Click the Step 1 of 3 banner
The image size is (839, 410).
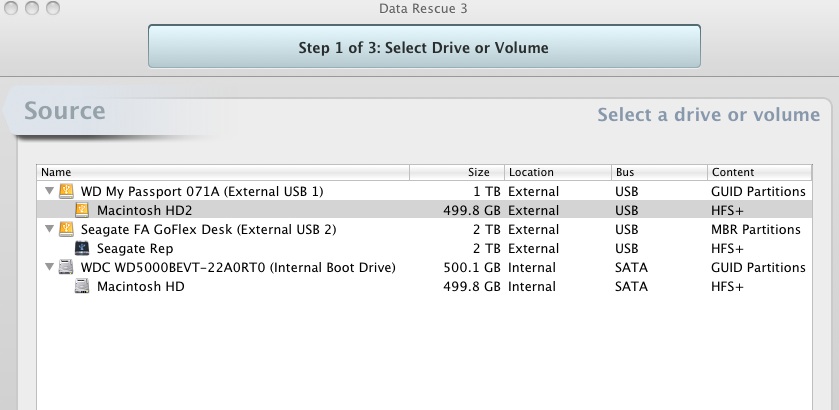click(x=424, y=47)
